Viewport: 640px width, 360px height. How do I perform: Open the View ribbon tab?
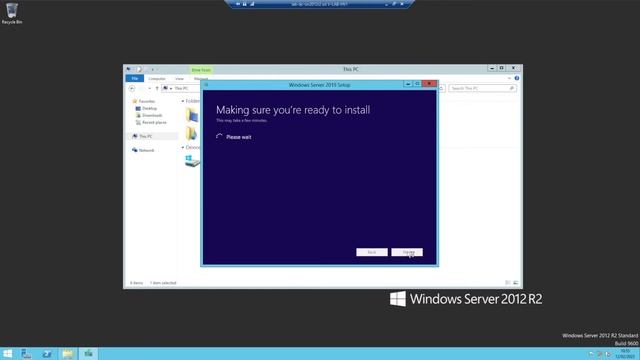click(x=179, y=78)
